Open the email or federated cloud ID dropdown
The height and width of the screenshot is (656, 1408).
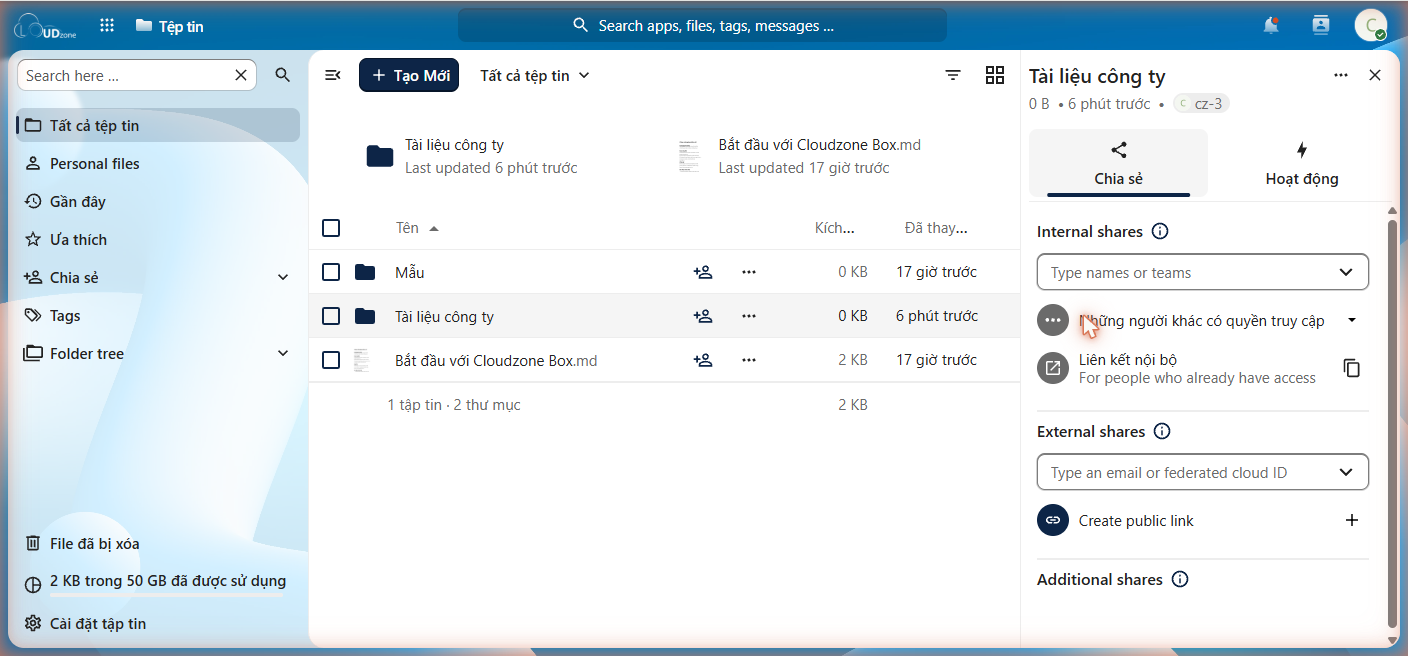[x=1203, y=472]
